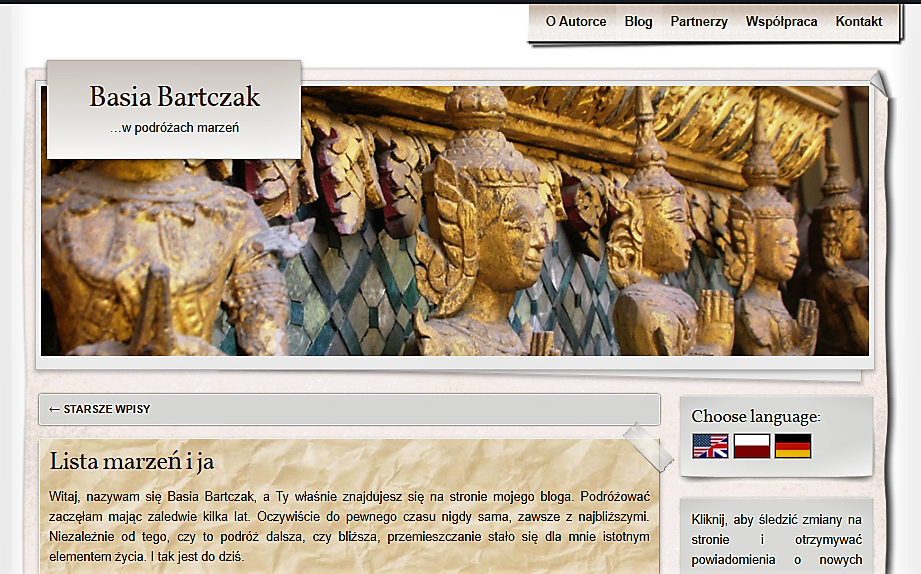Image resolution: width=921 pixels, height=574 pixels.
Task: Navigate to Współpraca in the top menu
Action: point(781,22)
